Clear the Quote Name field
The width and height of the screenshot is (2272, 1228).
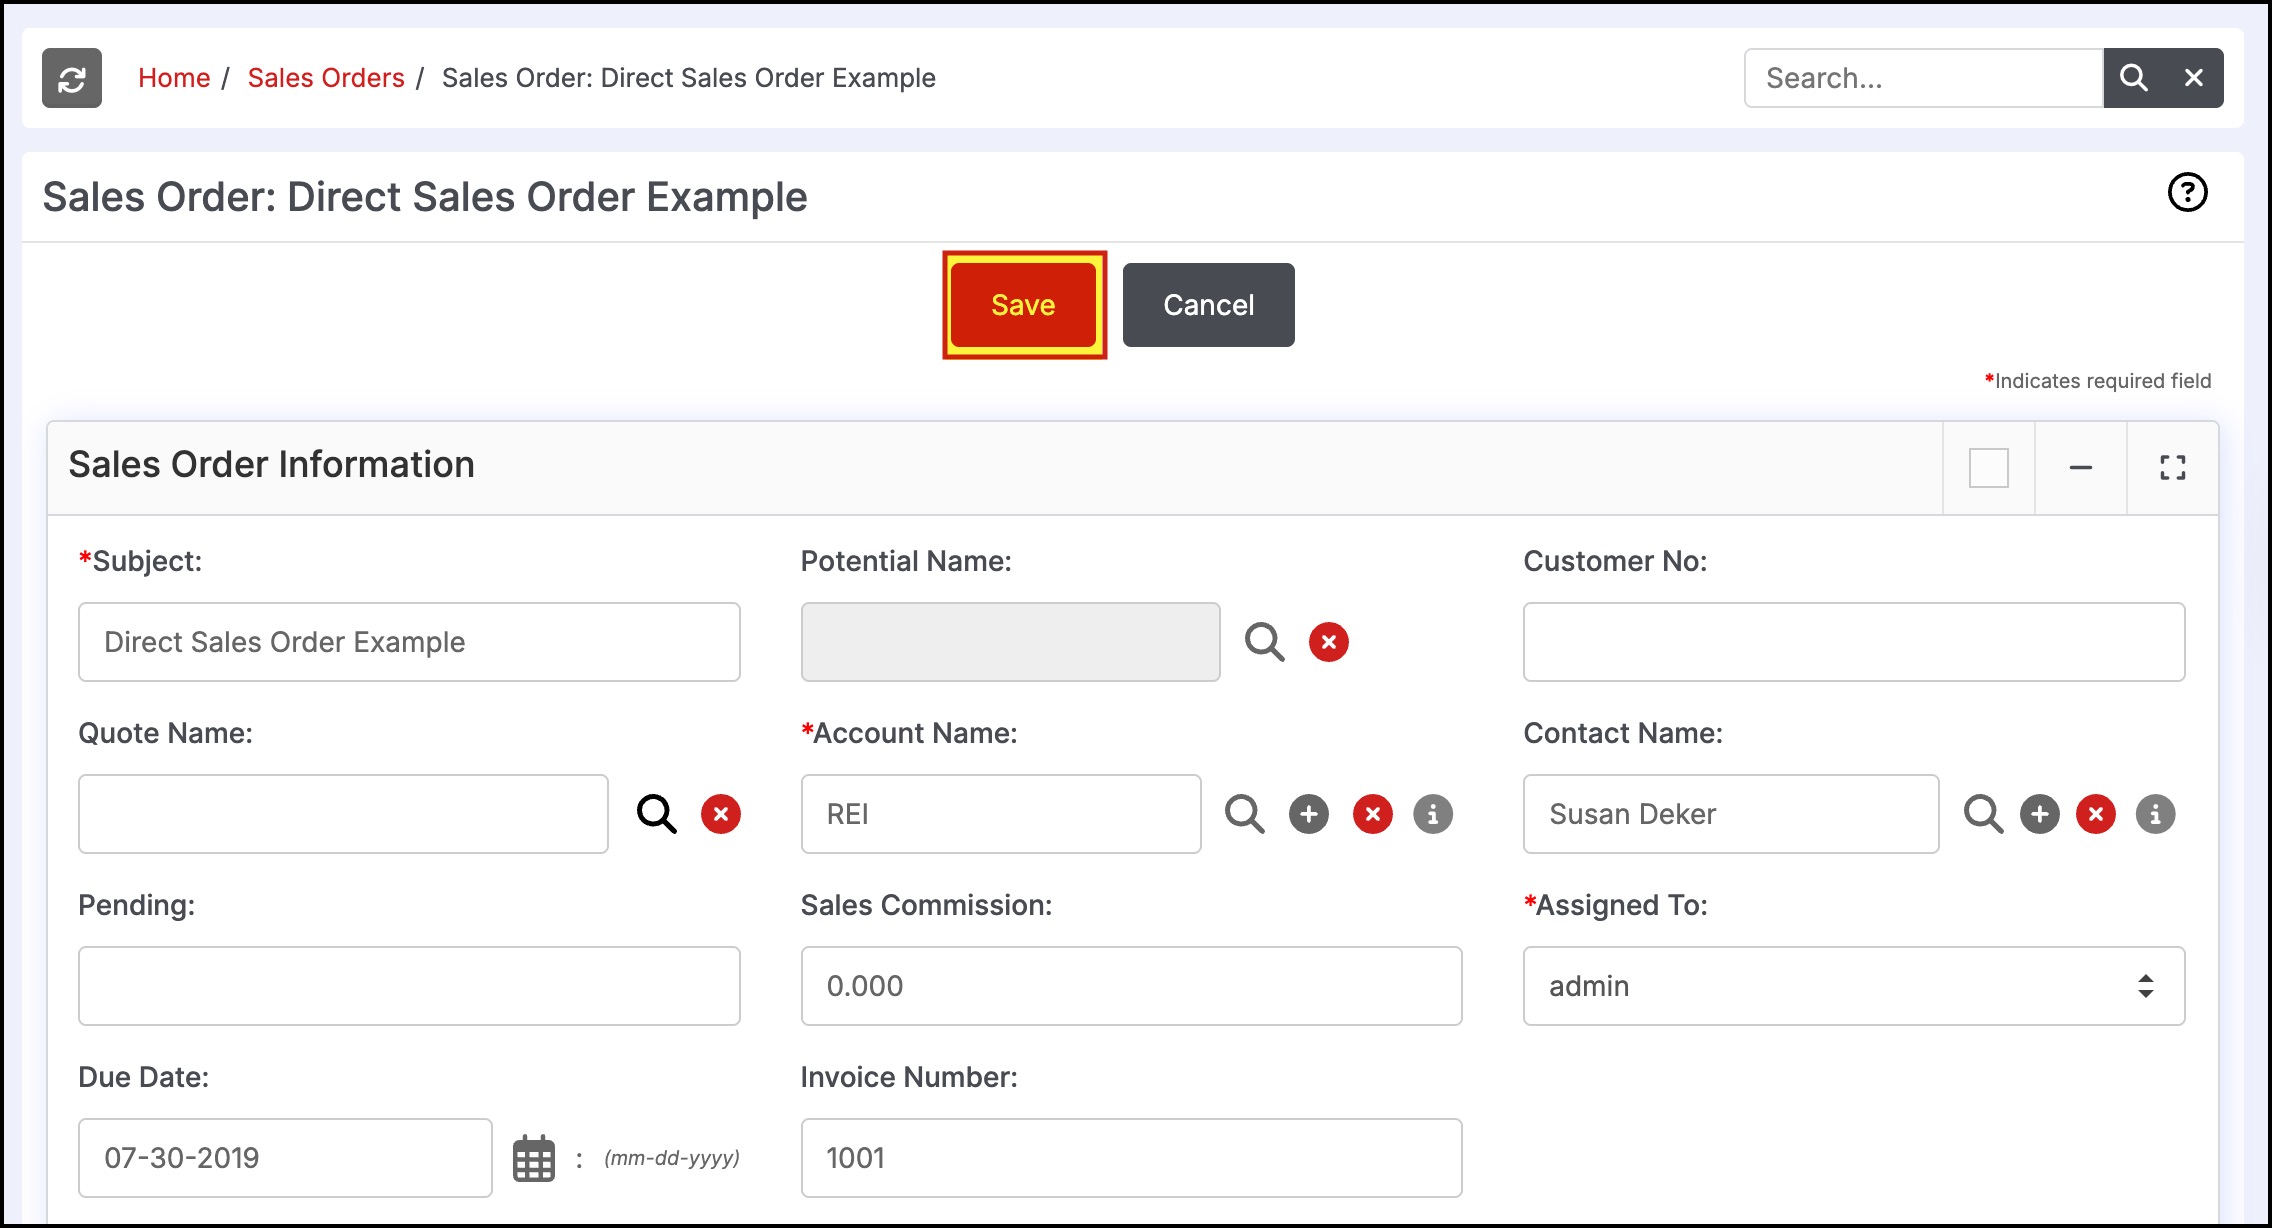(720, 814)
